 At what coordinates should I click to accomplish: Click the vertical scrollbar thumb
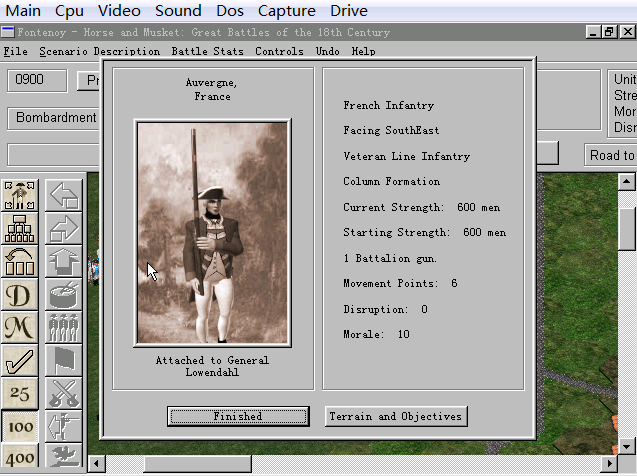pos(627,229)
